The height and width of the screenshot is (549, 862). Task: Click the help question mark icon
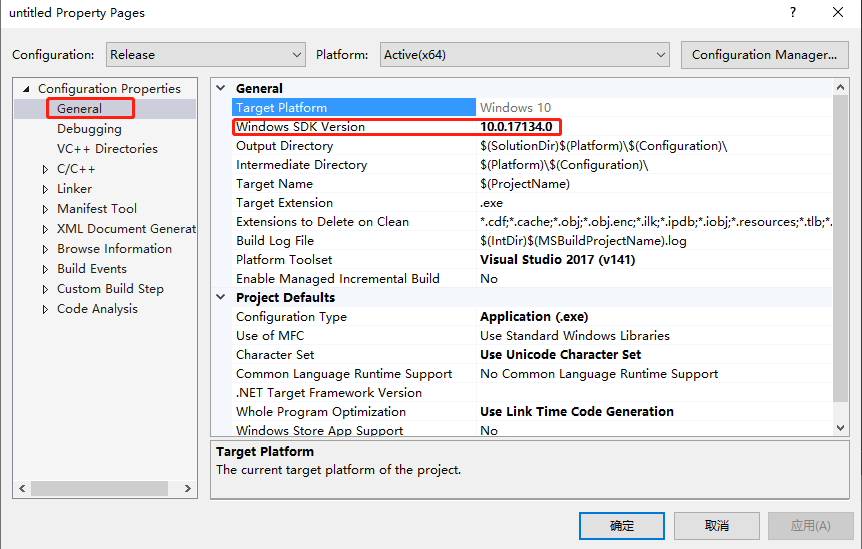pyautogui.click(x=793, y=13)
